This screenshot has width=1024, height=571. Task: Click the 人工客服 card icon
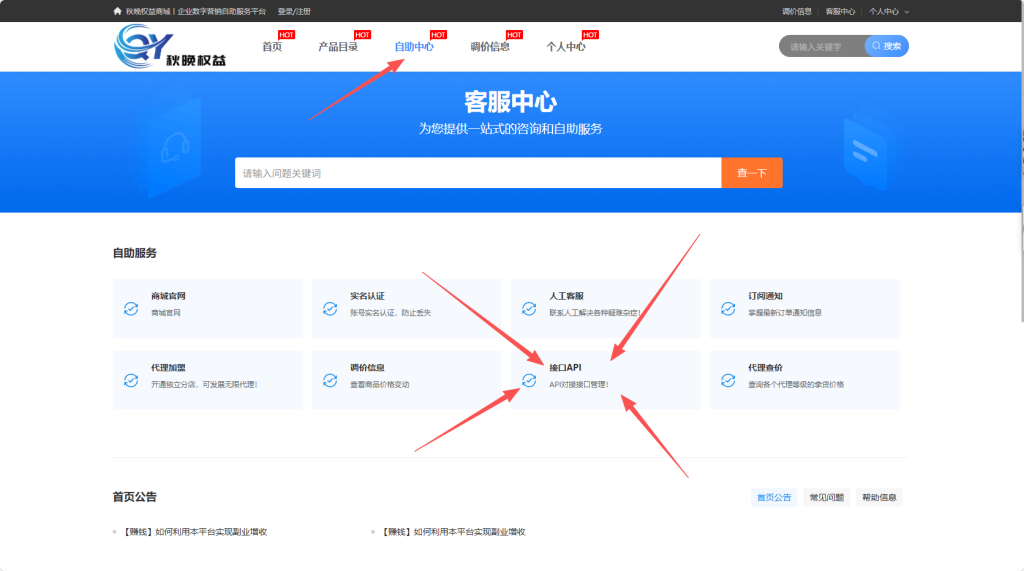pos(529,308)
